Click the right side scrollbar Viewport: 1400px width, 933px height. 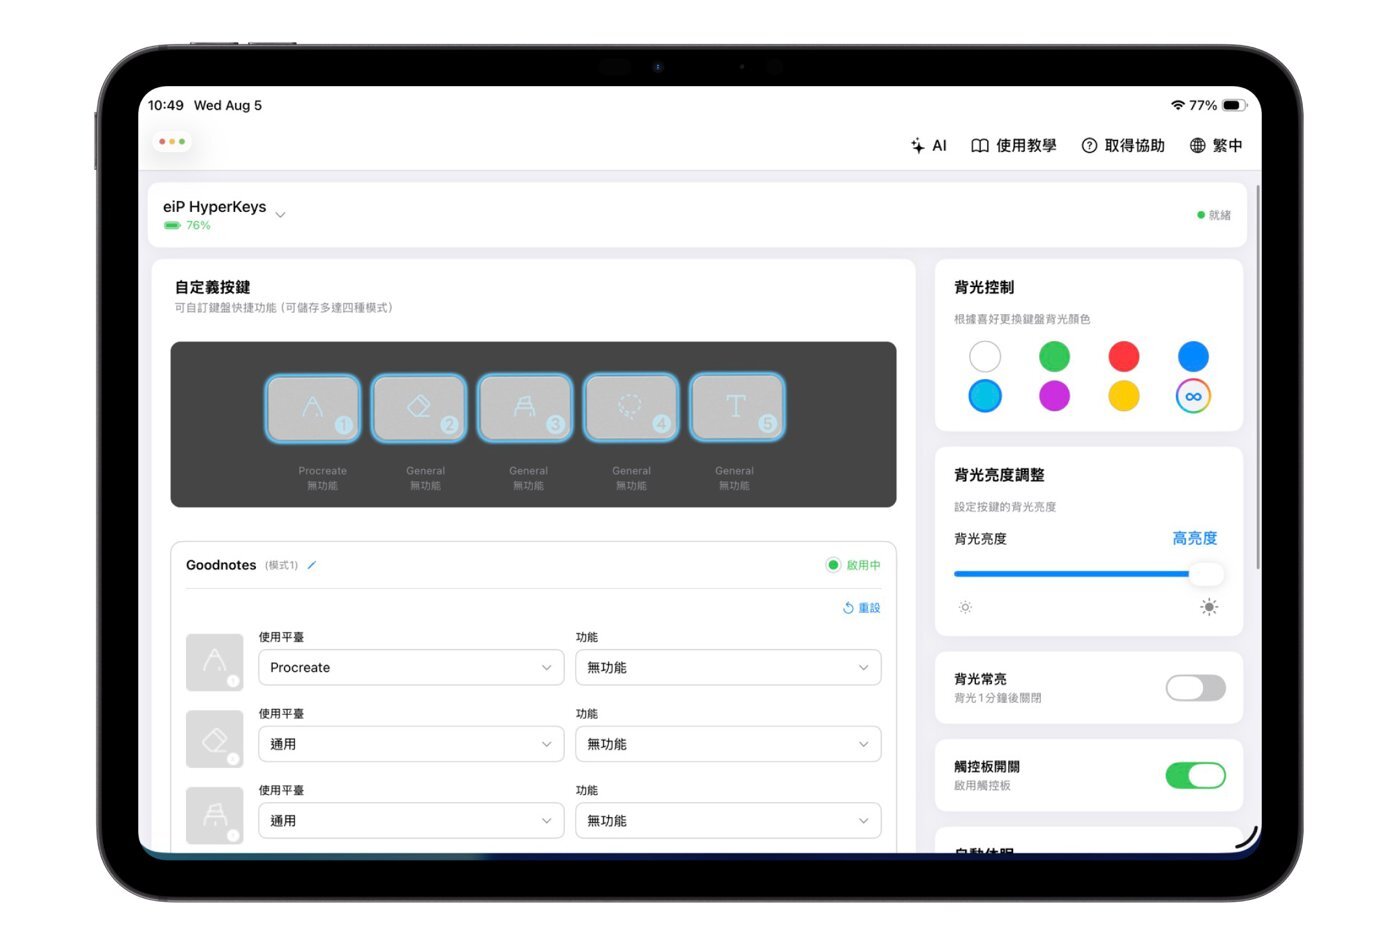click(x=1257, y=377)
